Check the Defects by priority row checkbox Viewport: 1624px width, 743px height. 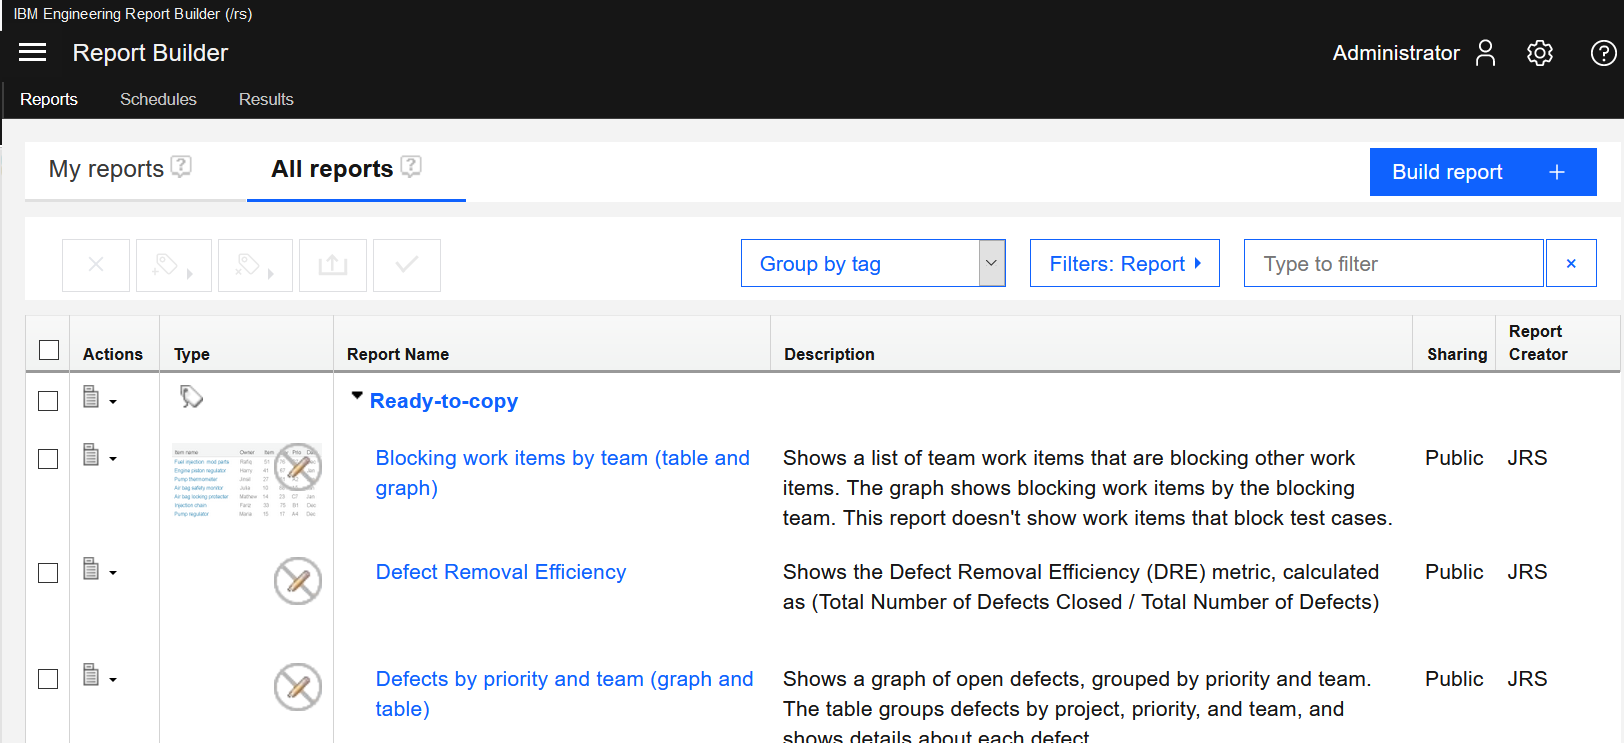[48, 679]
